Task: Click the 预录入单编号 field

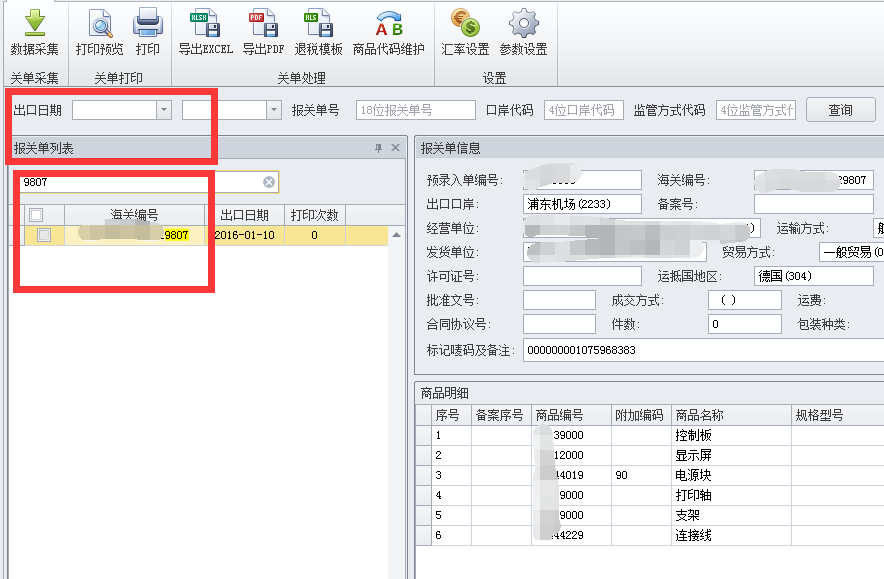Action: coord(582,180)
